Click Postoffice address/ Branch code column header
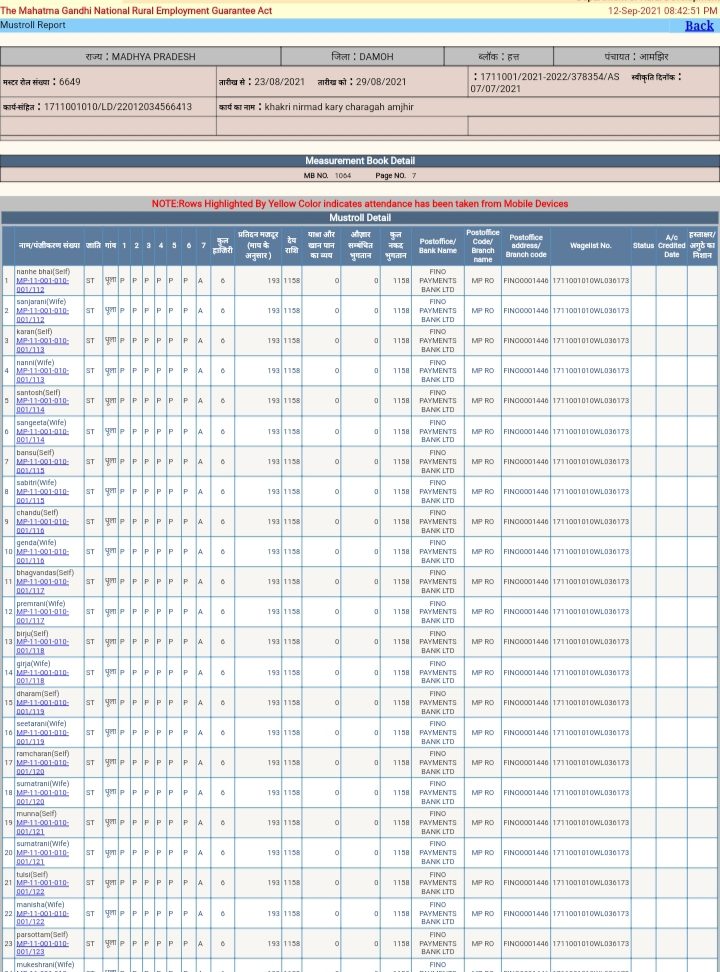Viewport: 720px width, 972px height. point(526,245)
